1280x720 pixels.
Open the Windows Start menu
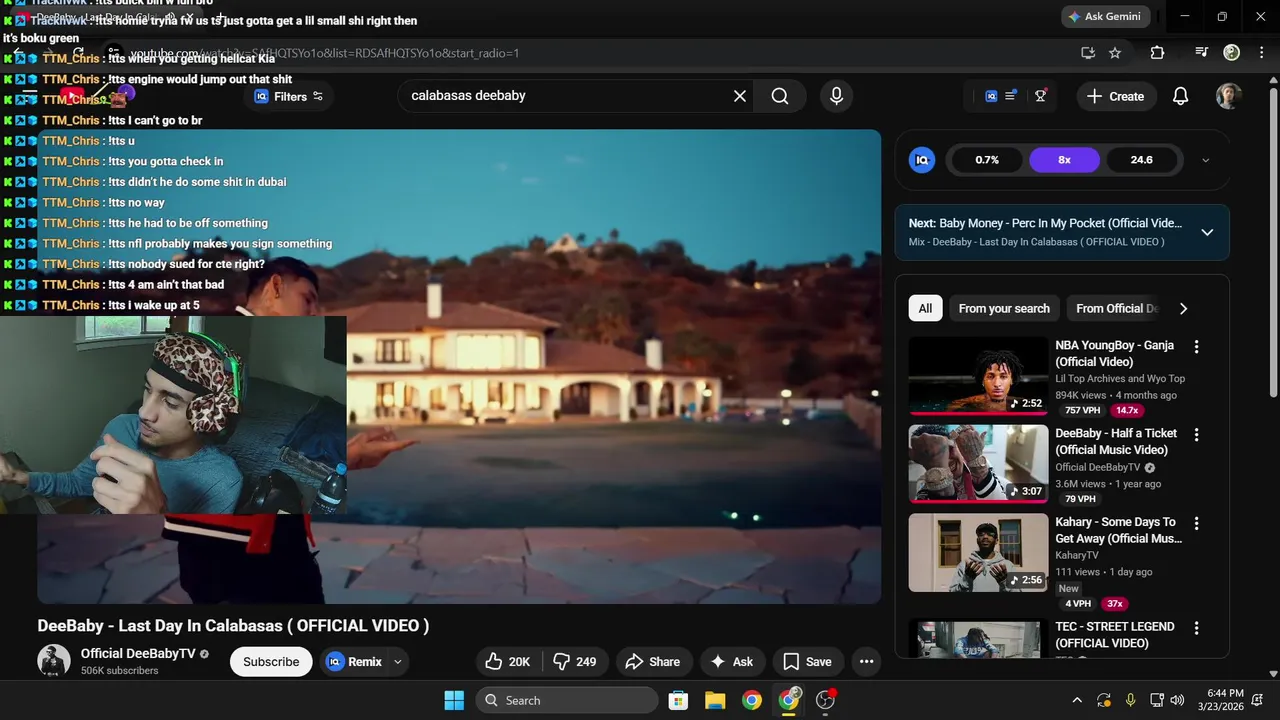453,700
